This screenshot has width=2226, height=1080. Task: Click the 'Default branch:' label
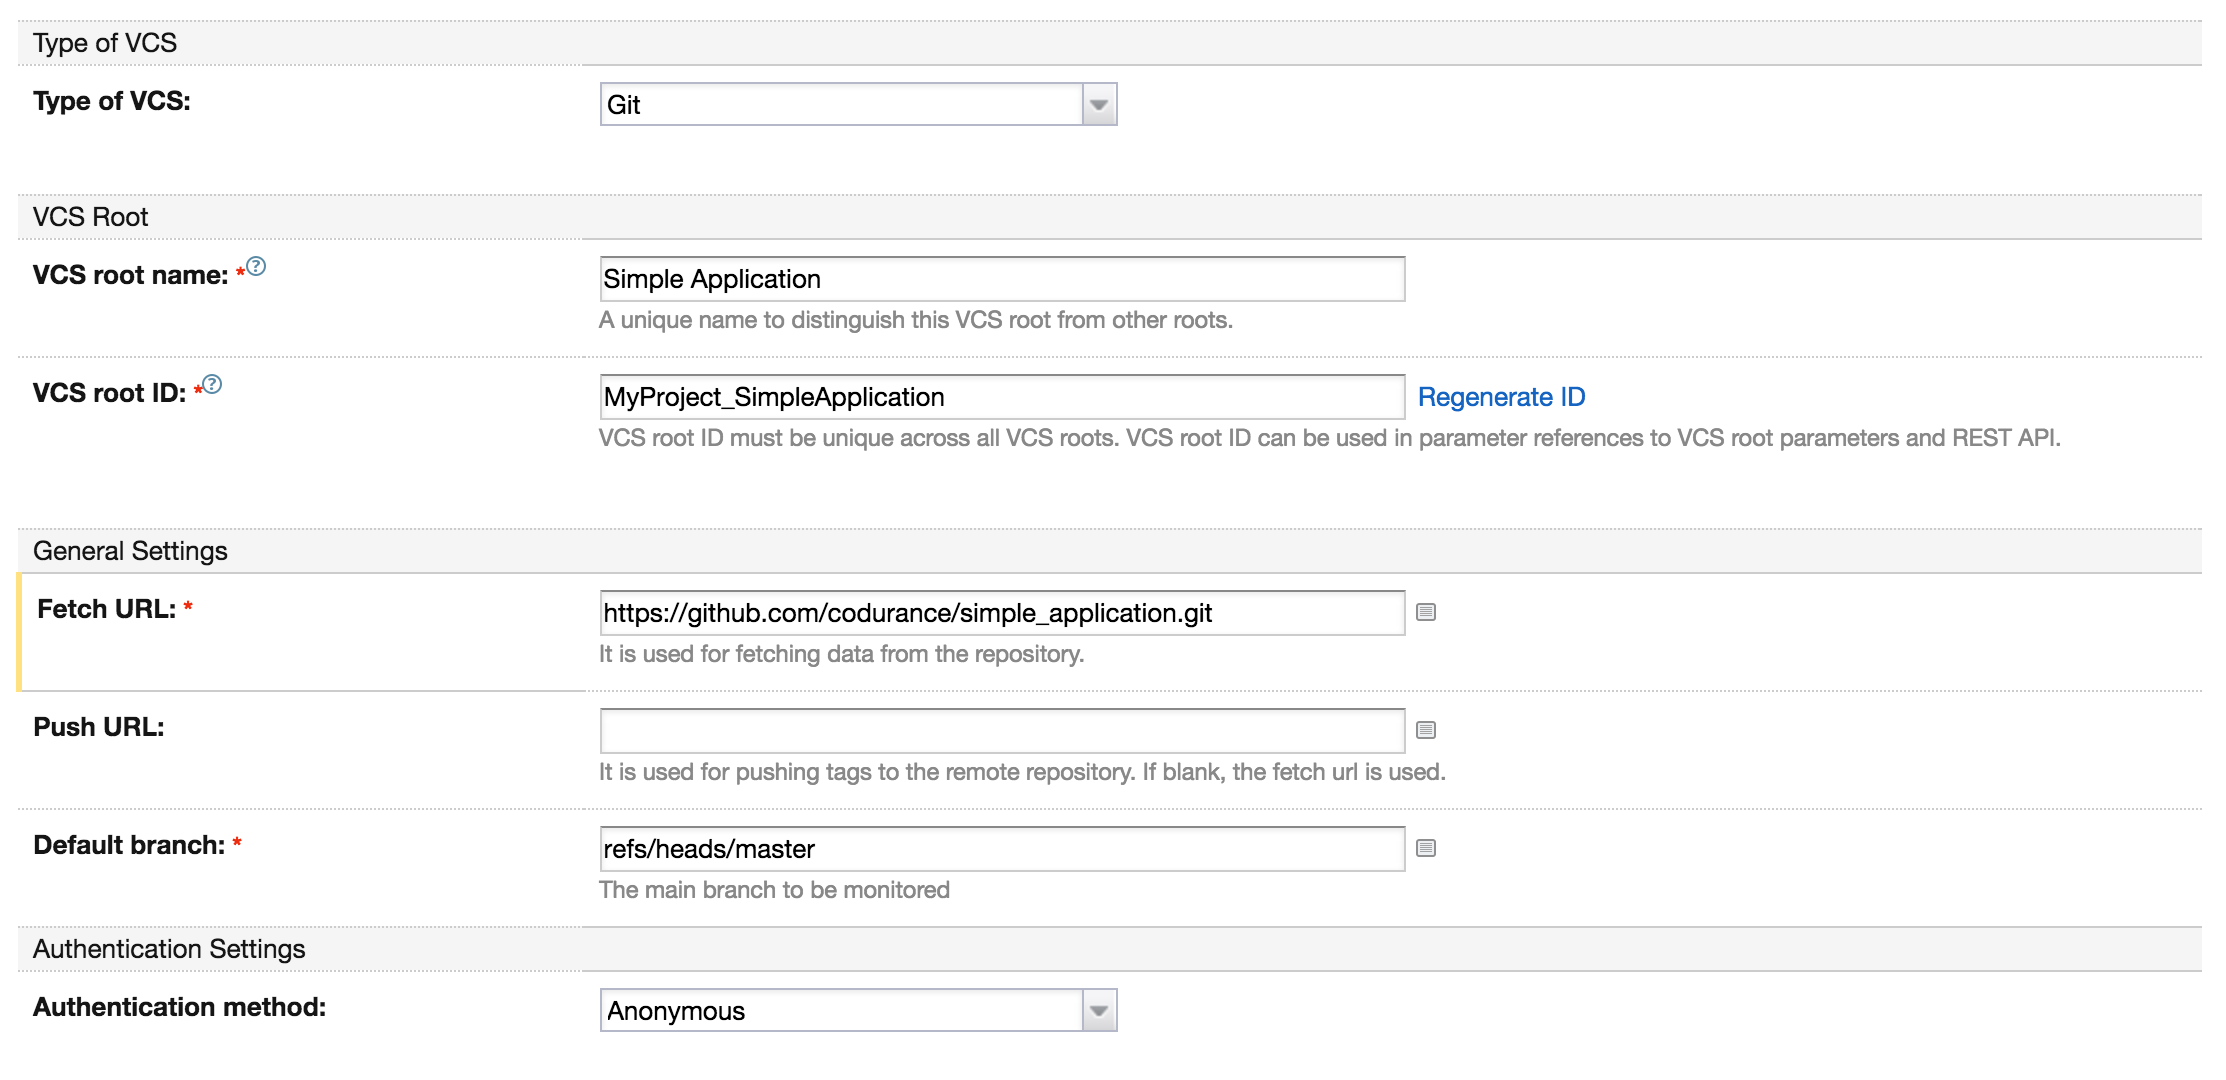tap(129, 845)
